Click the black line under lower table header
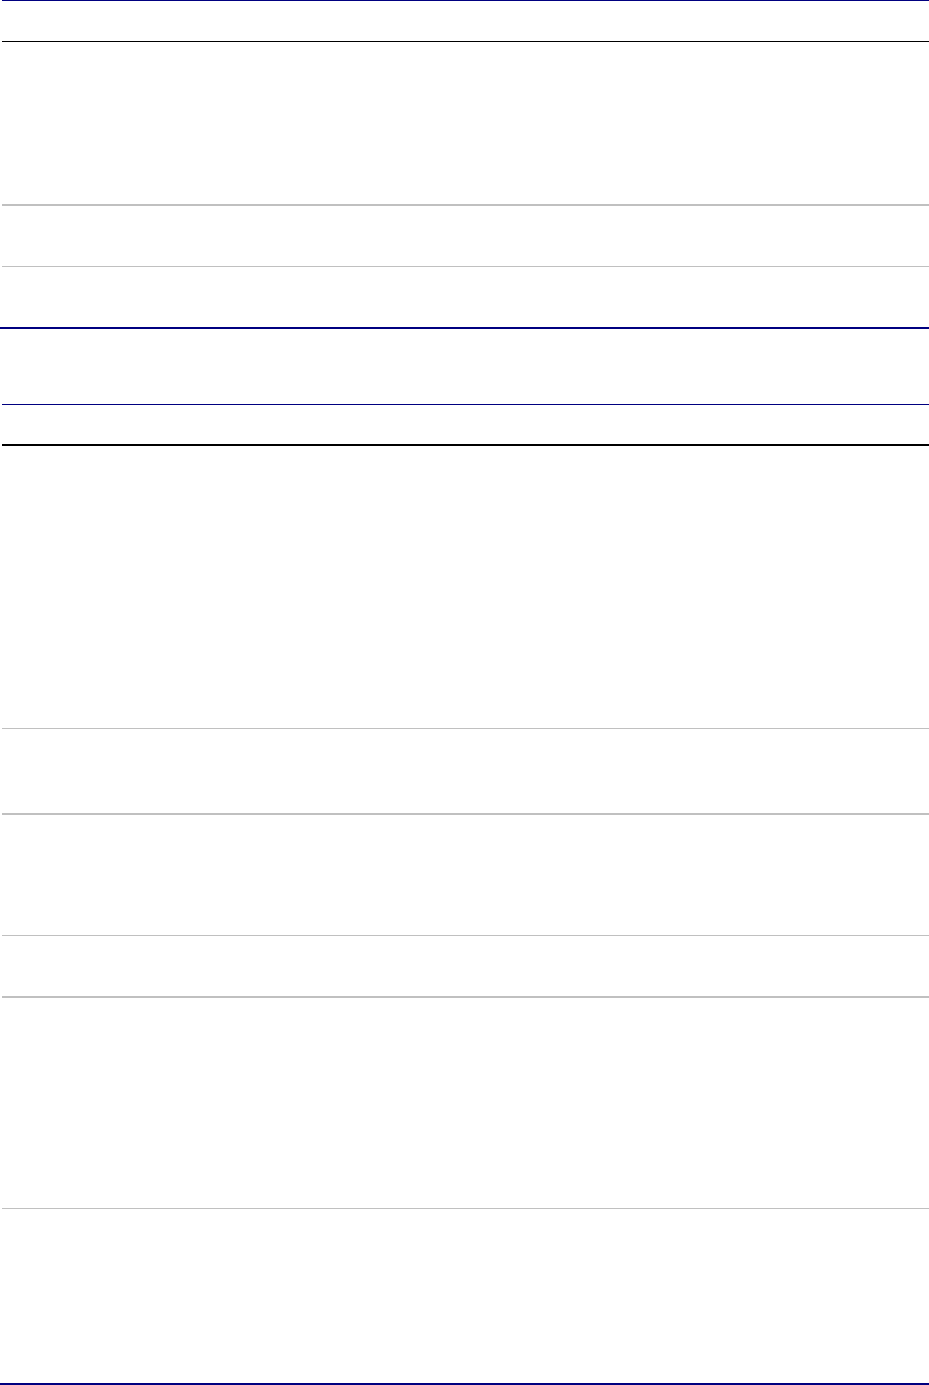929x1385 pixels. [464, 444]
